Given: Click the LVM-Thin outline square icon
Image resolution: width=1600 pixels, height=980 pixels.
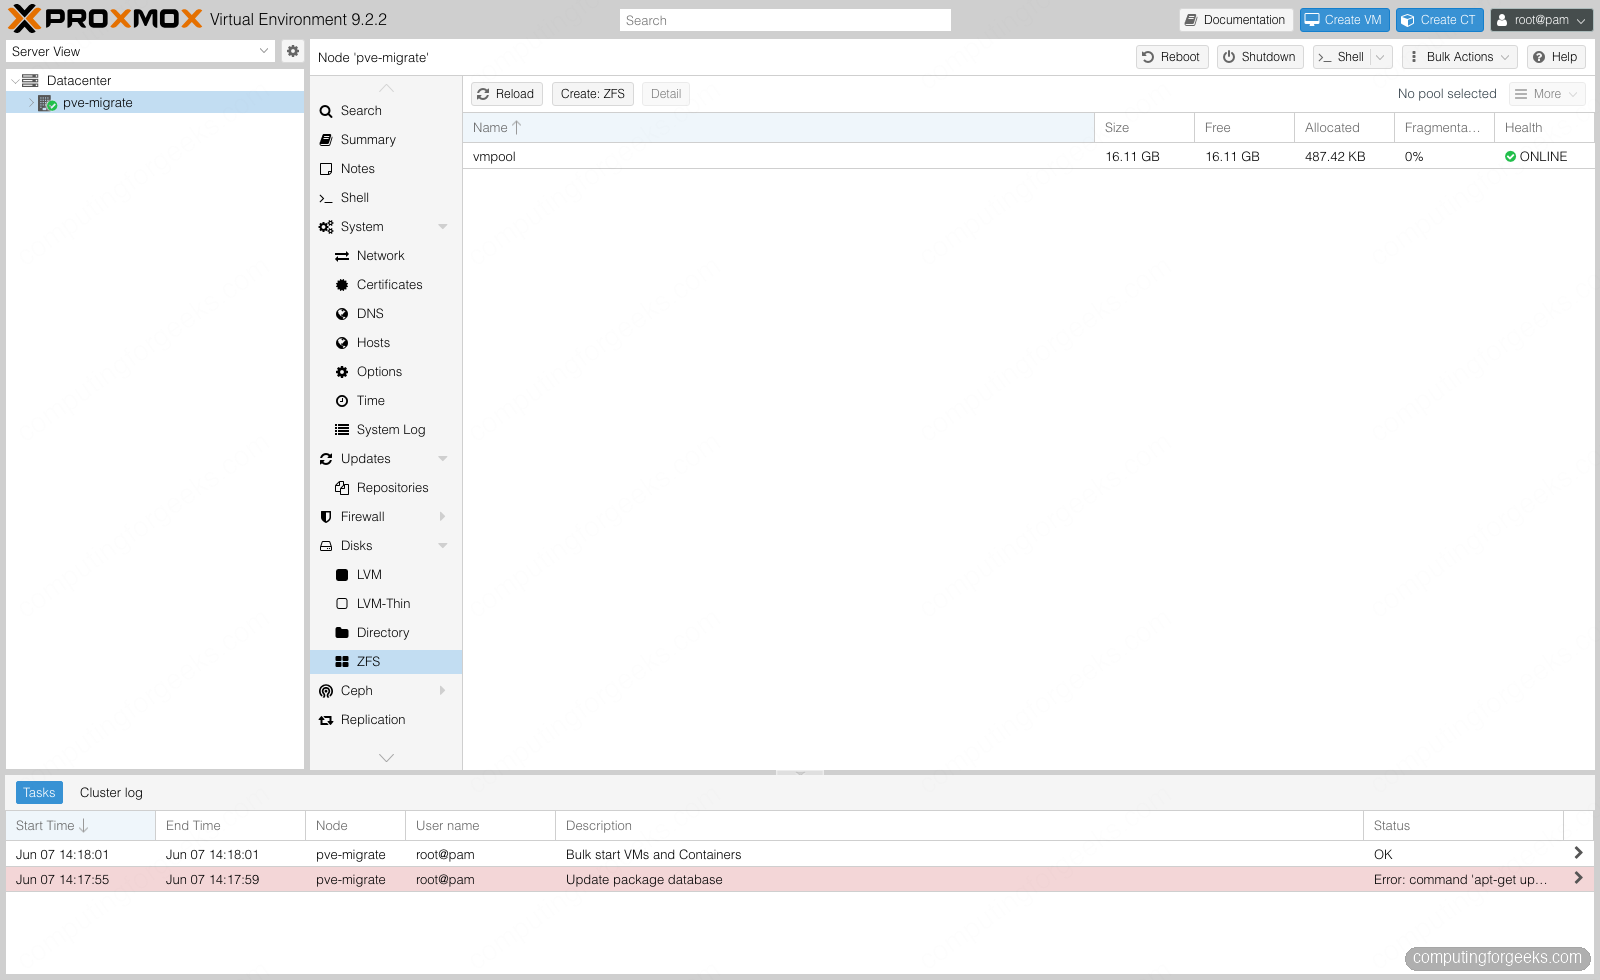Looking at the screenshot, I should (342, 604).
